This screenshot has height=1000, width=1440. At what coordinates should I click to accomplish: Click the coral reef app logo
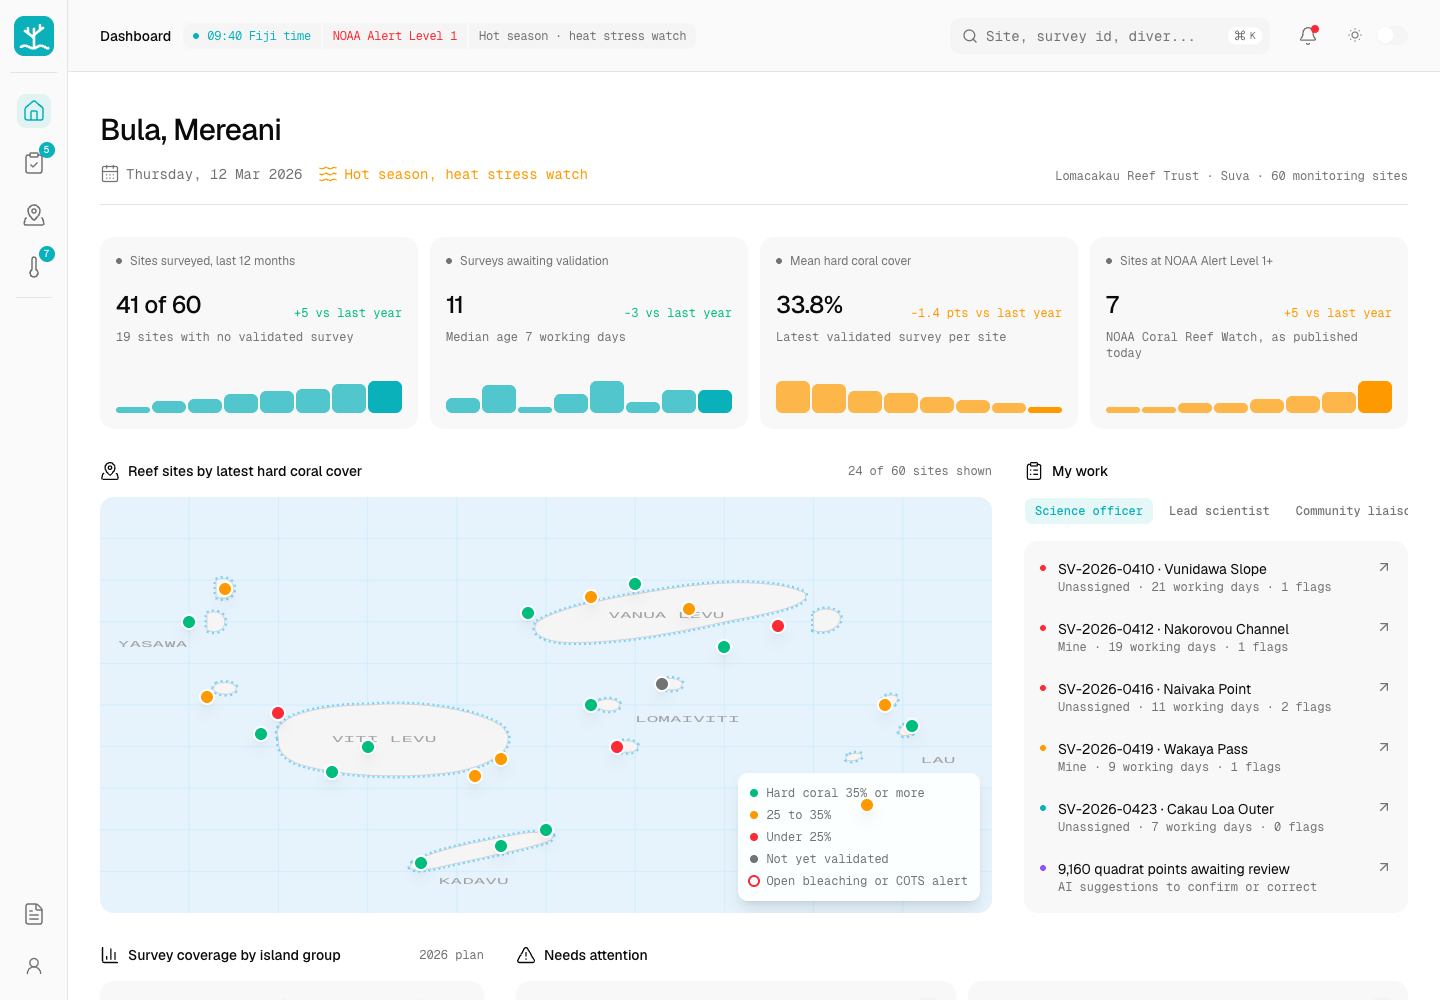tap(34, 36)
